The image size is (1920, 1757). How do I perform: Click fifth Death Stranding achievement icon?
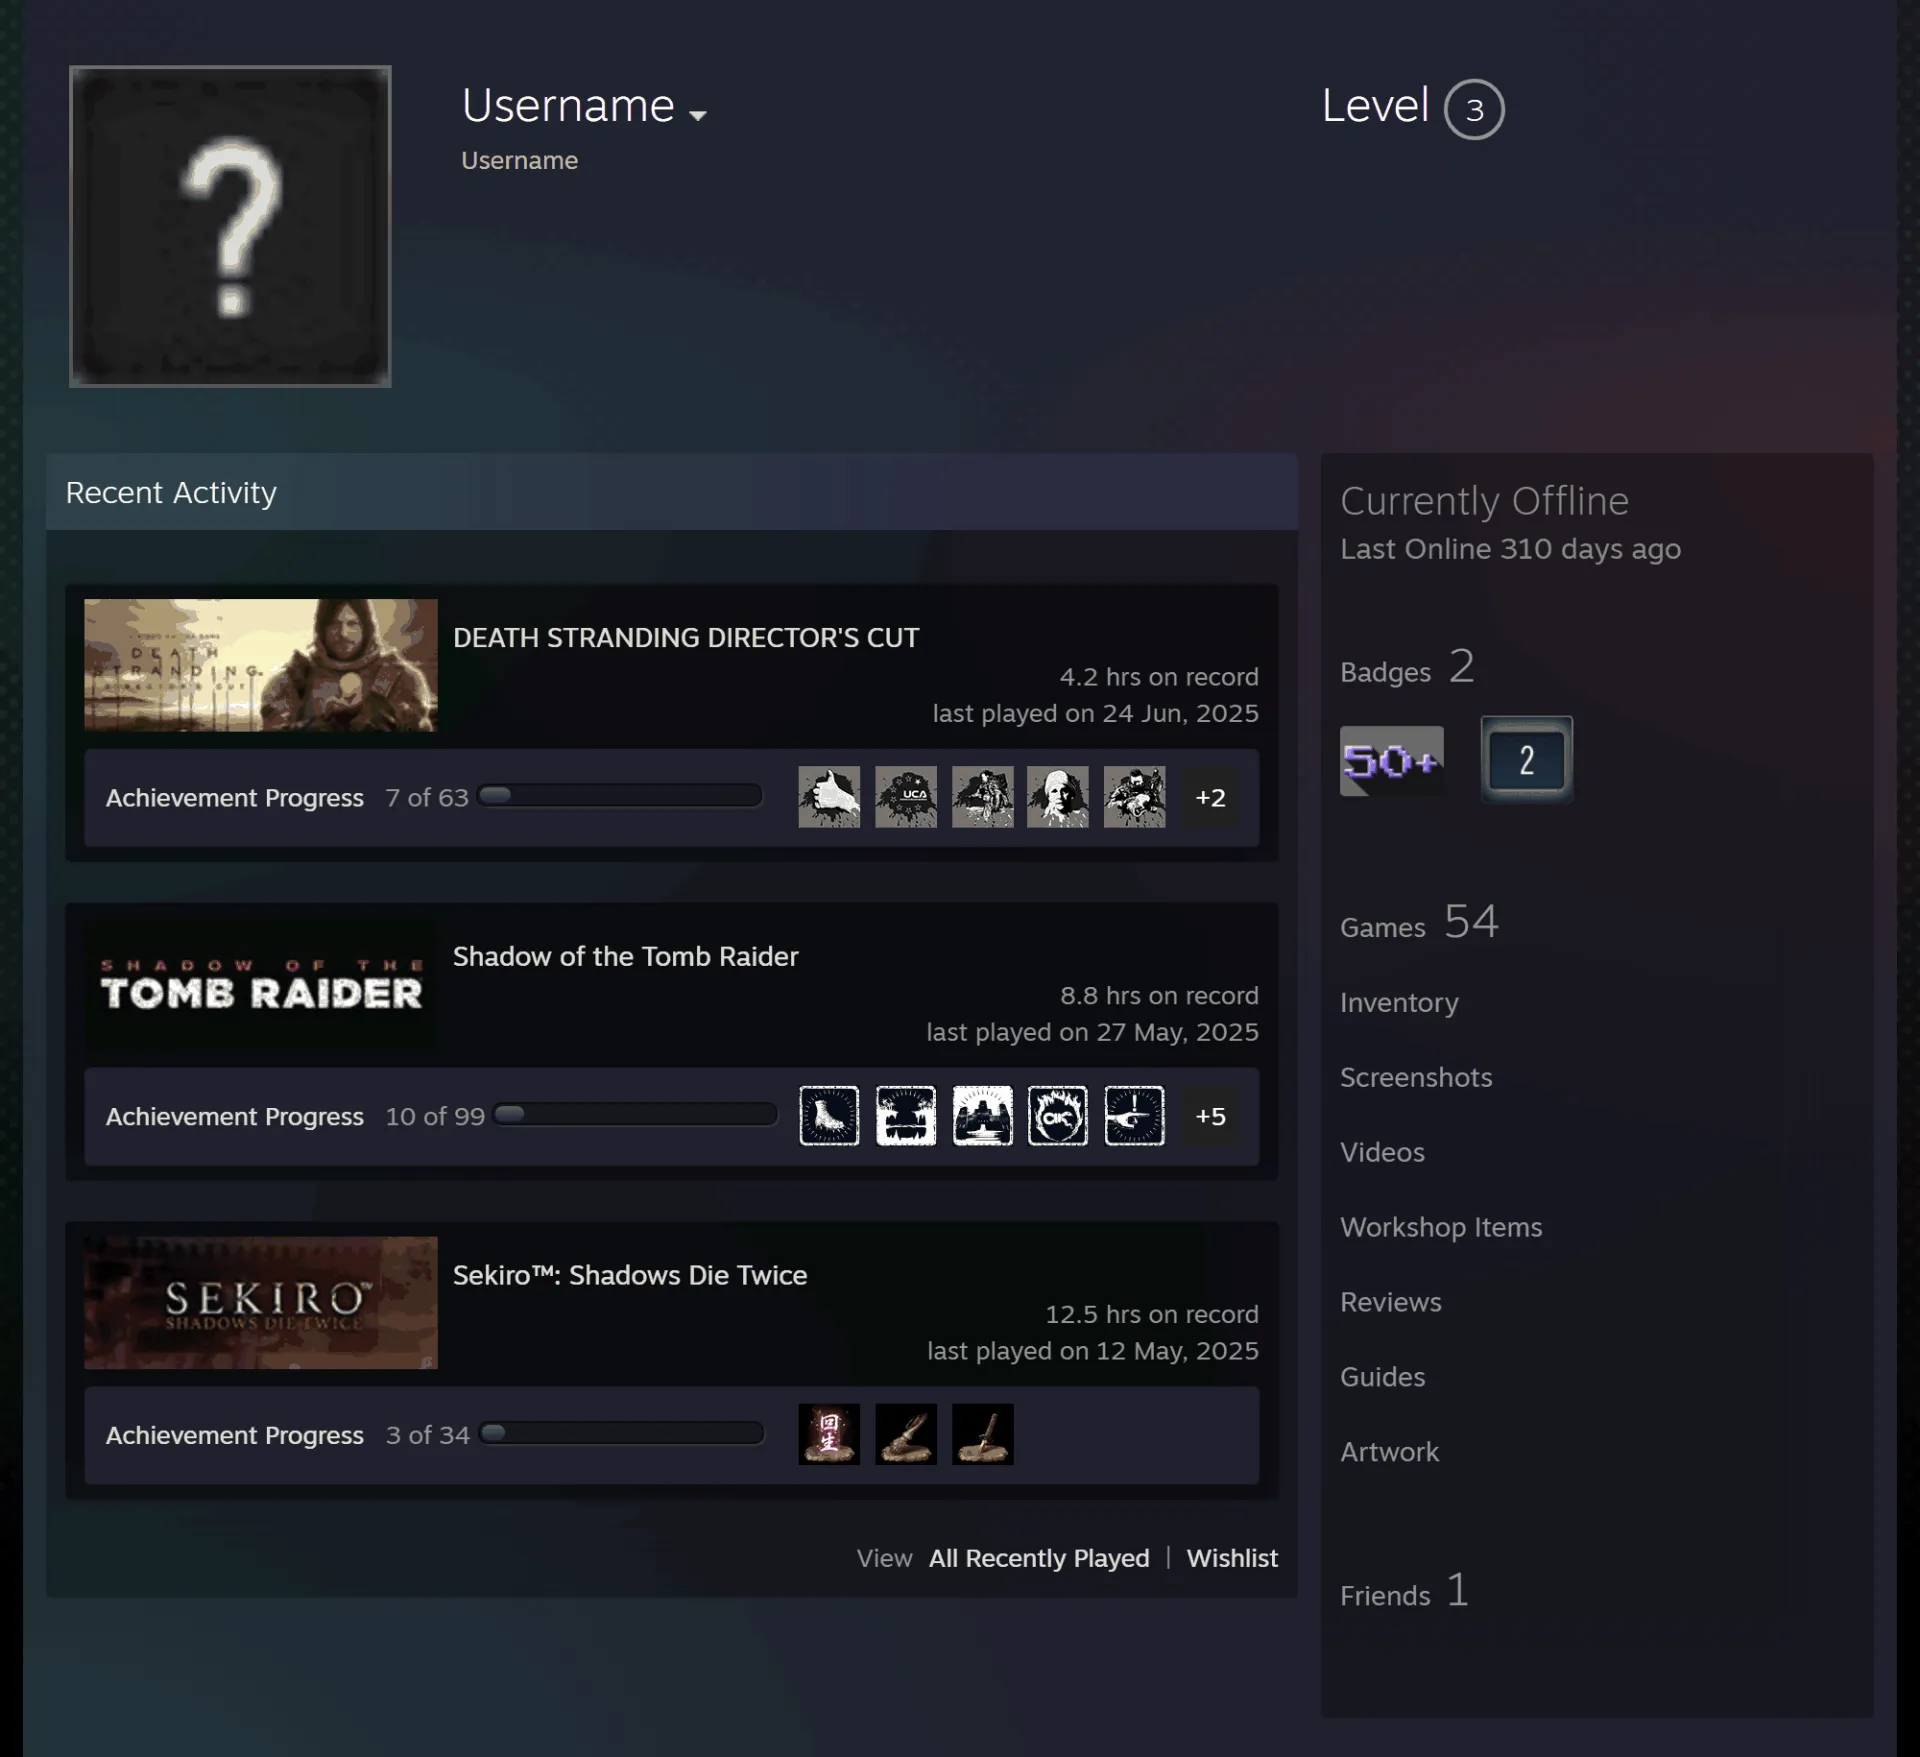coord(1135,797)
